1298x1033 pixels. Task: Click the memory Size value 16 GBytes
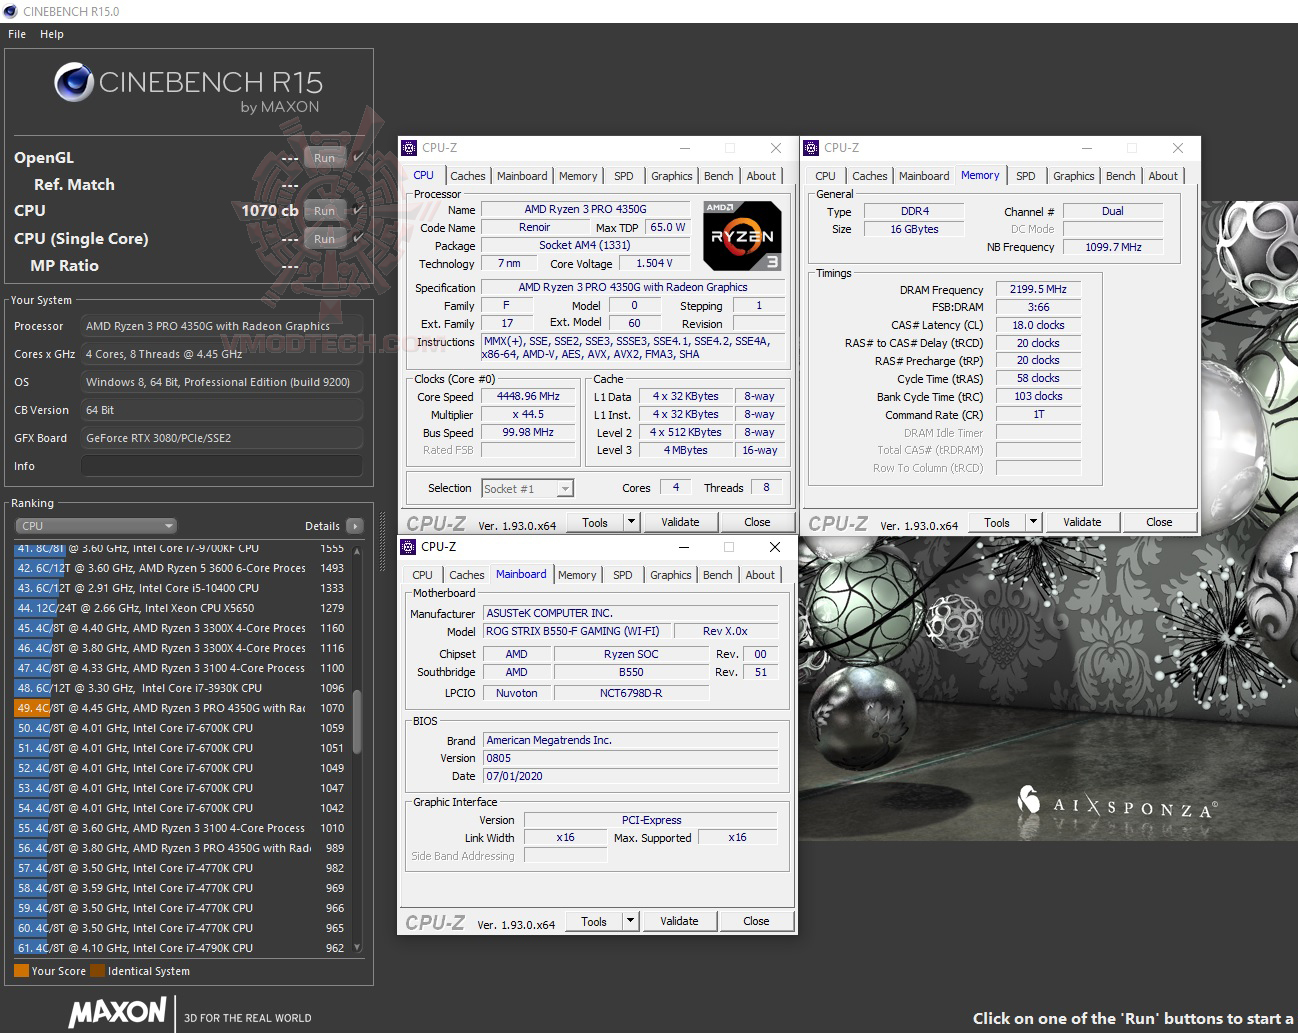pyautogui.click(x=915, y=229)
